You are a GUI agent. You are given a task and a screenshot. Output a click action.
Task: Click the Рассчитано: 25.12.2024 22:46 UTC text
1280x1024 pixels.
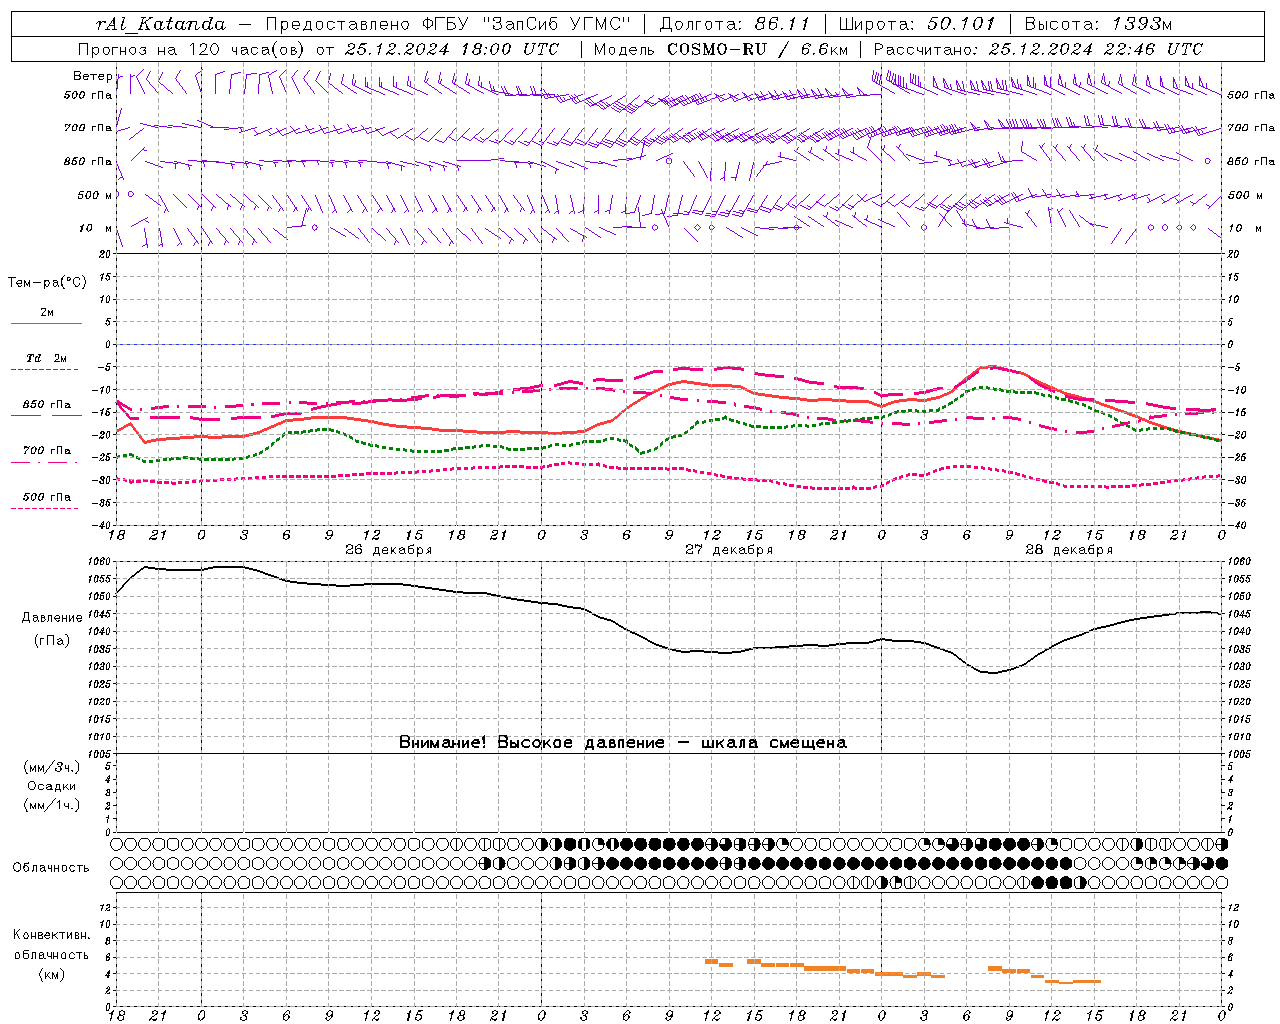1038,49
